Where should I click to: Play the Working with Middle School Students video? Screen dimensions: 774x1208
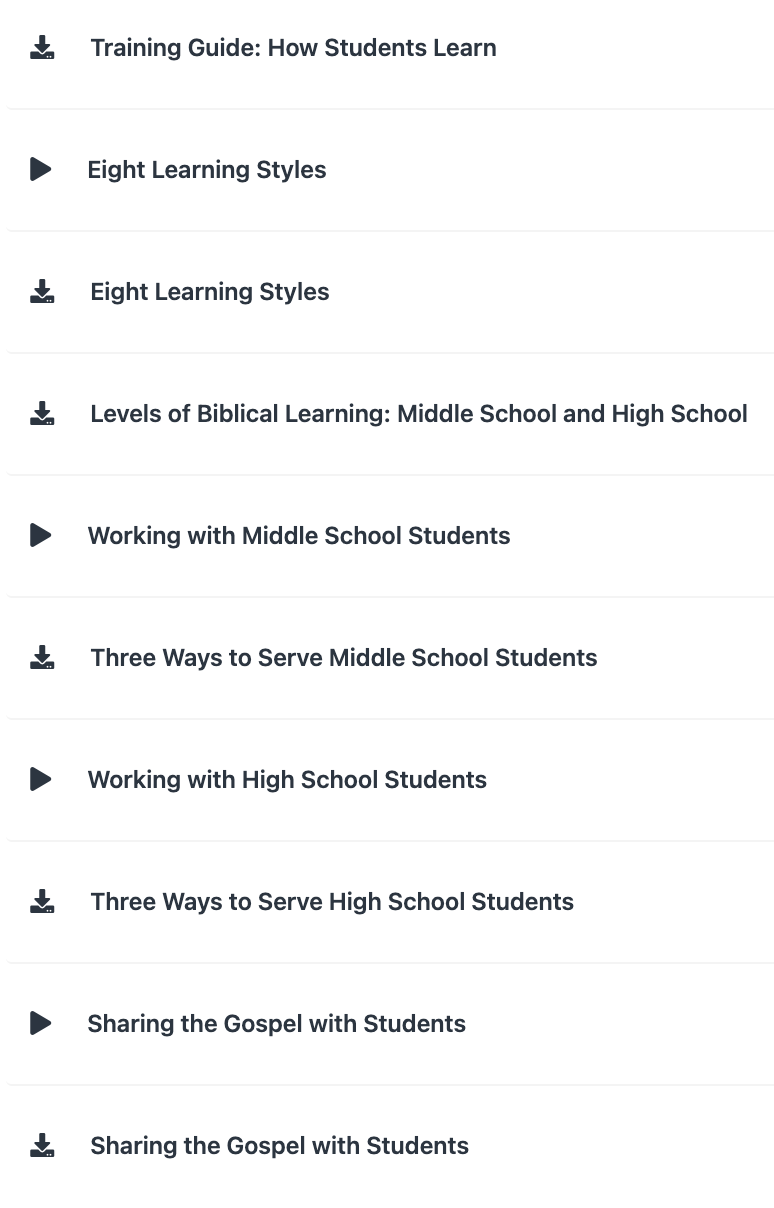(x=41, y=536)
